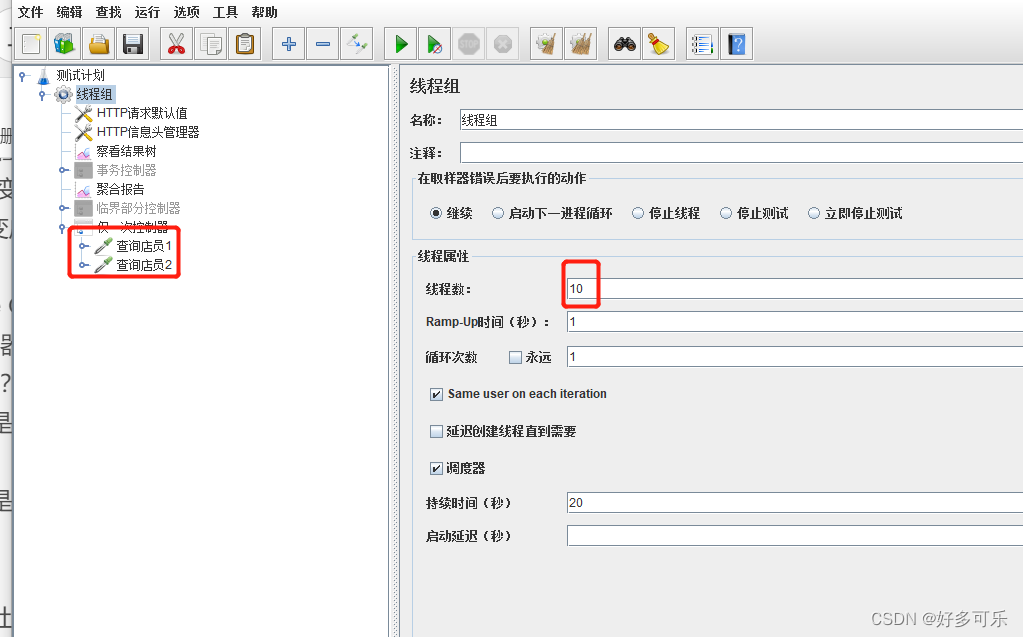Click the Clear broom and gear icon
Screen dimensions: 1023x637
tap(546, 44)
